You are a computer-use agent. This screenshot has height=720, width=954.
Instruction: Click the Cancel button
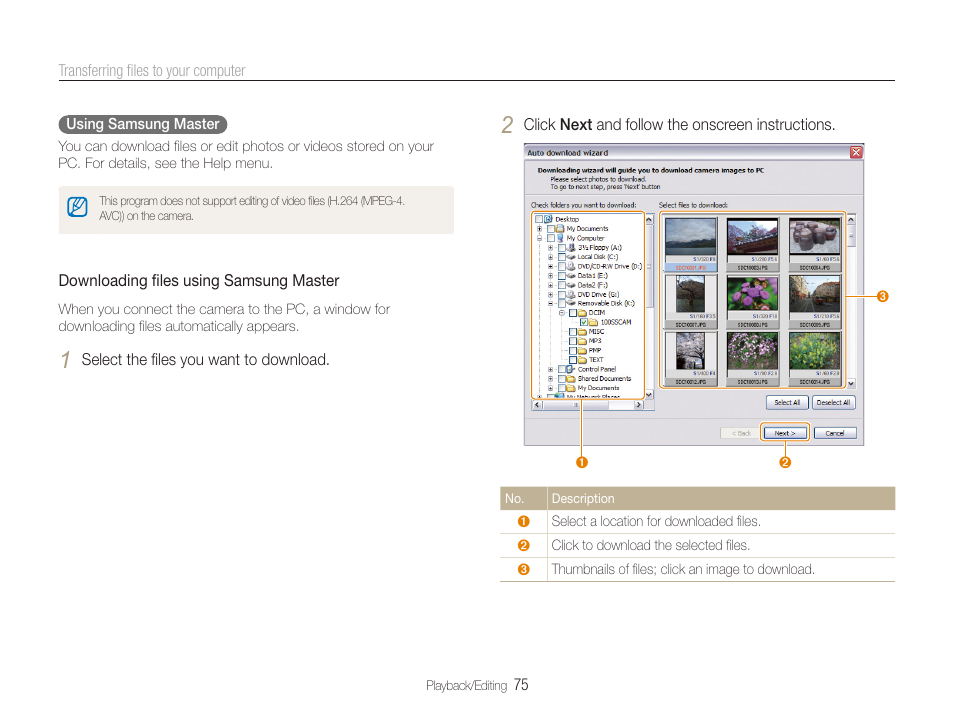[835, 433]
